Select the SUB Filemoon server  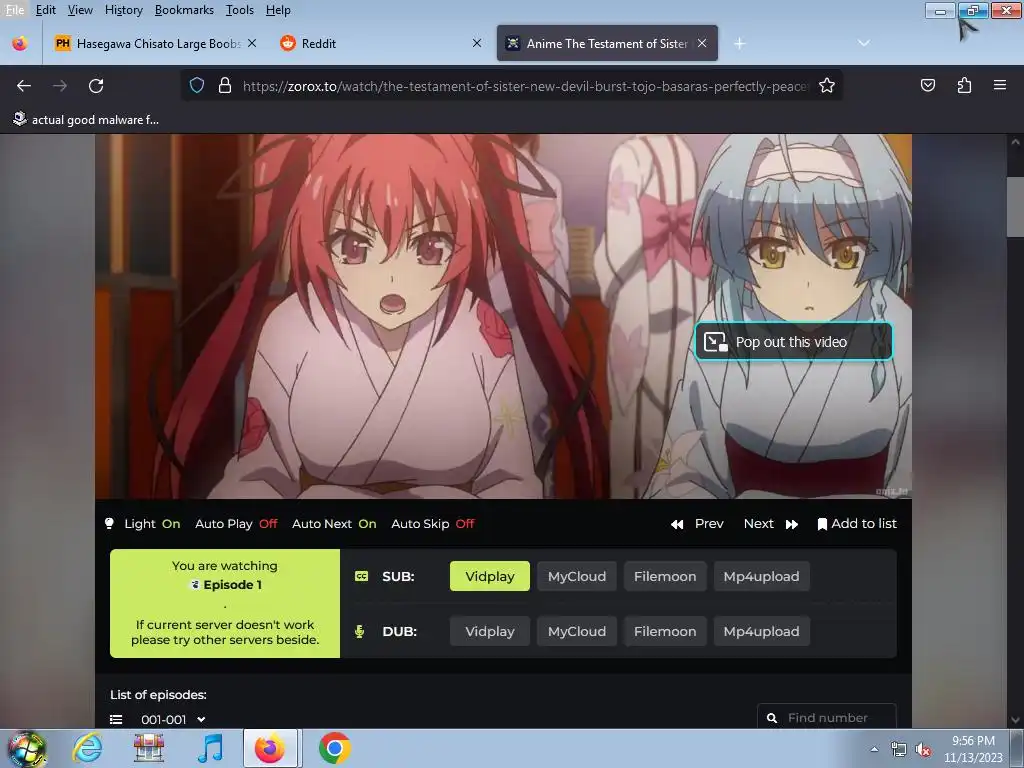tap(665, 576)
